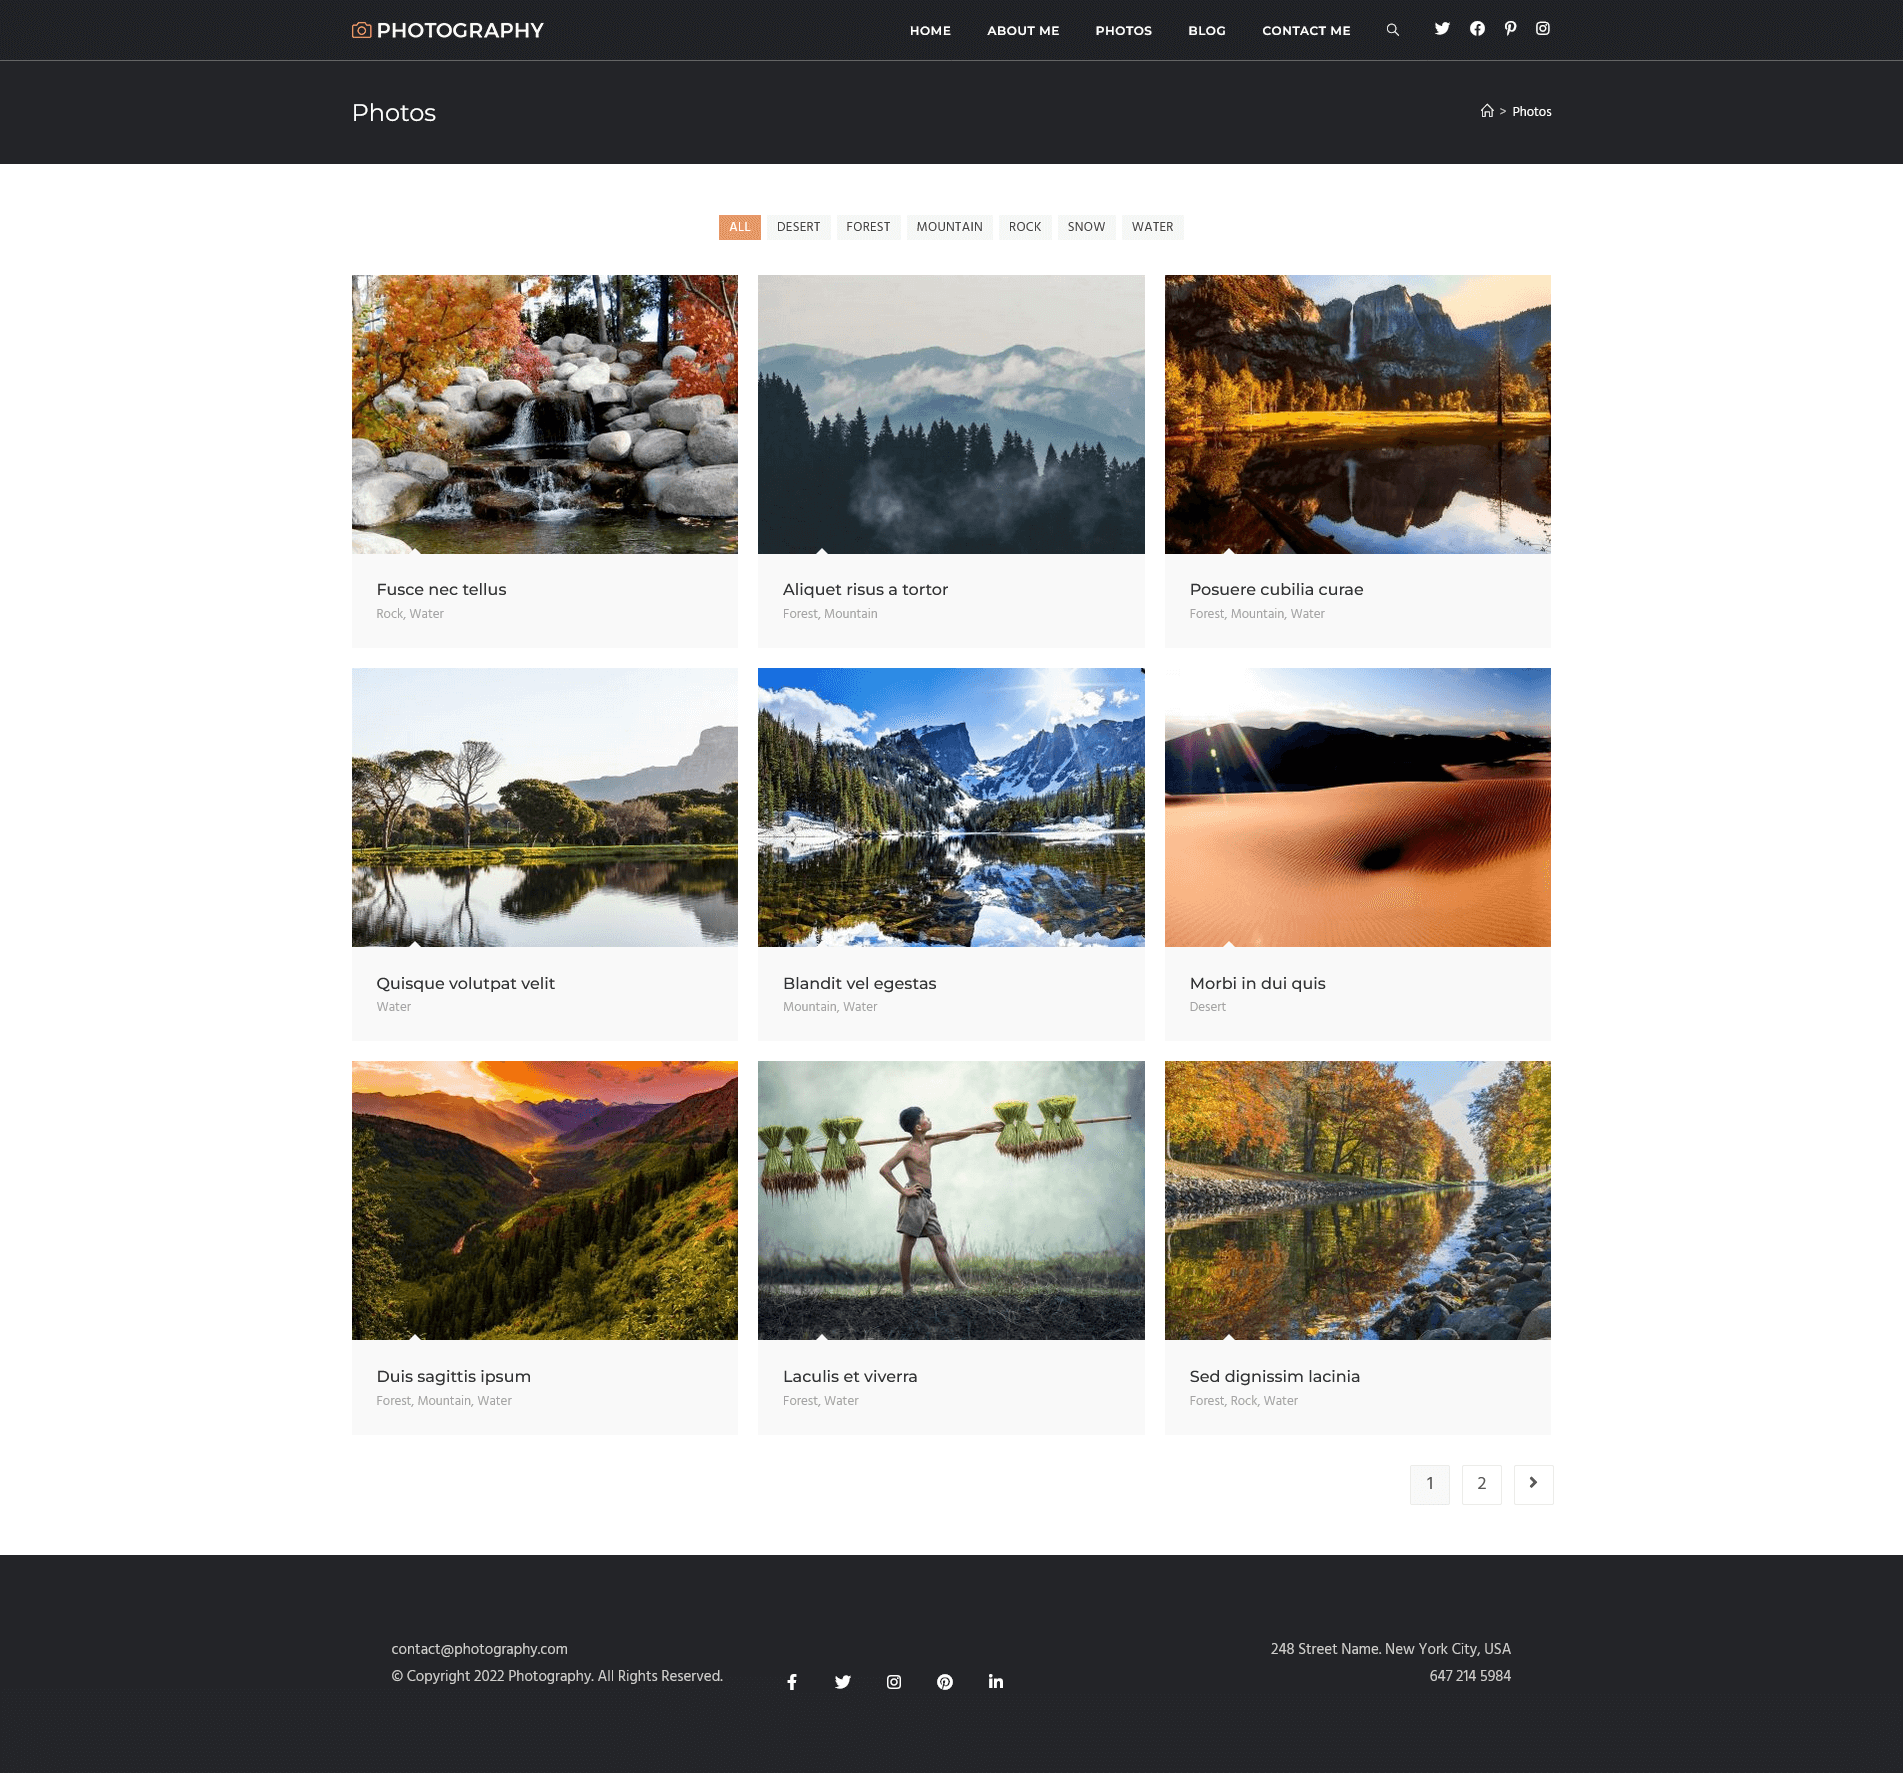Click the Quisque volutpat velit title
1903x1773 pixels.
[465, 984]
